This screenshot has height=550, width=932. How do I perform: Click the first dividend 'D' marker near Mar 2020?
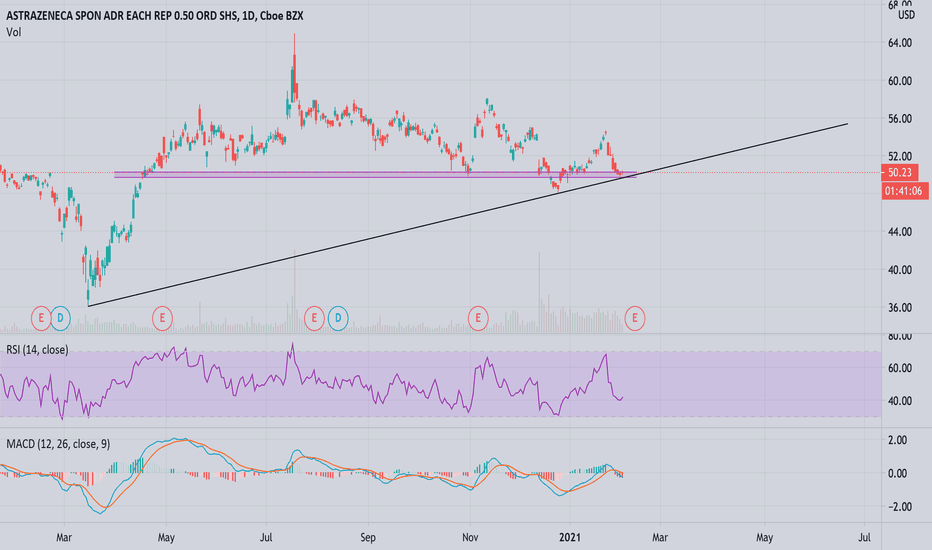point(60,319)
